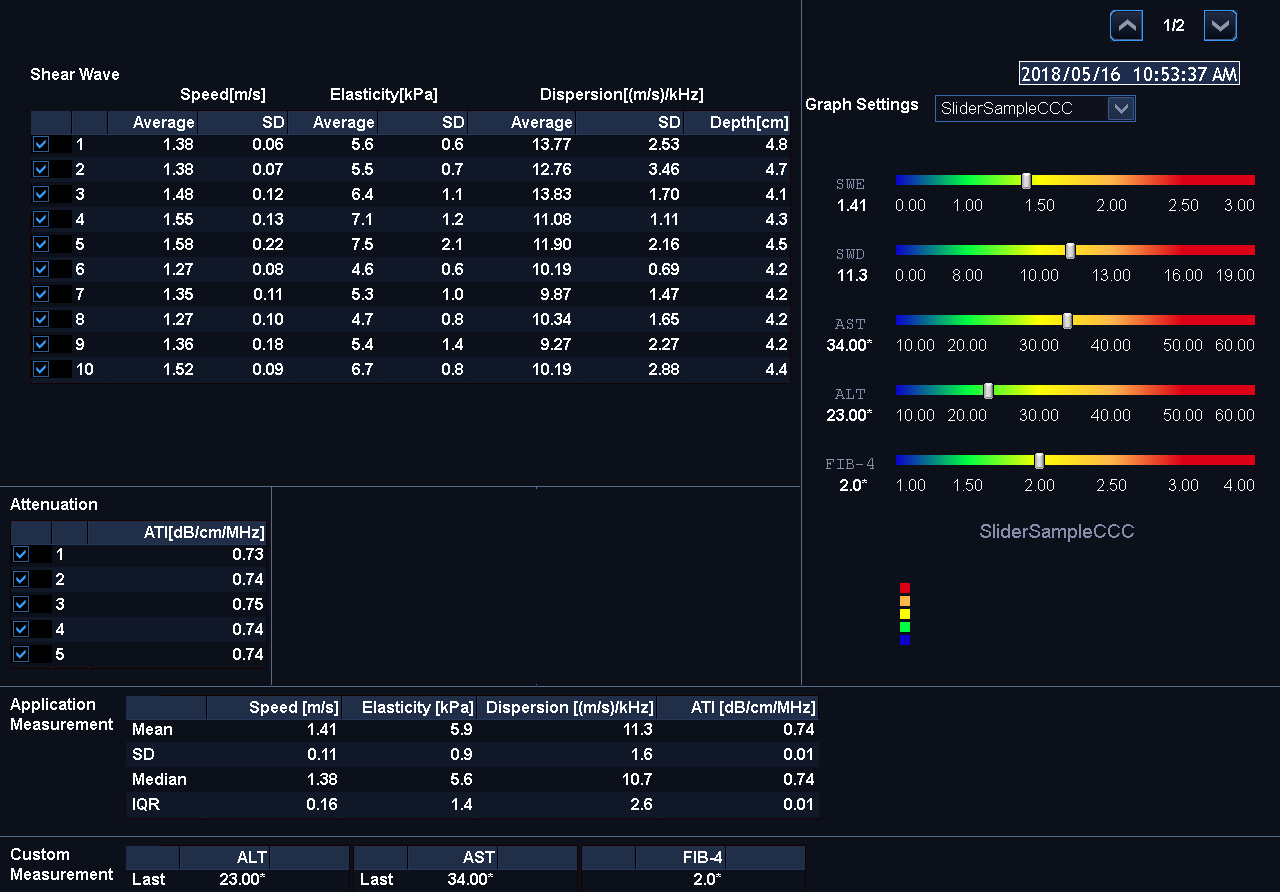Click the FIB-4 slider handle
Screen dimensions: 1280x892
pyautogui.click(x=1039, y=460)
